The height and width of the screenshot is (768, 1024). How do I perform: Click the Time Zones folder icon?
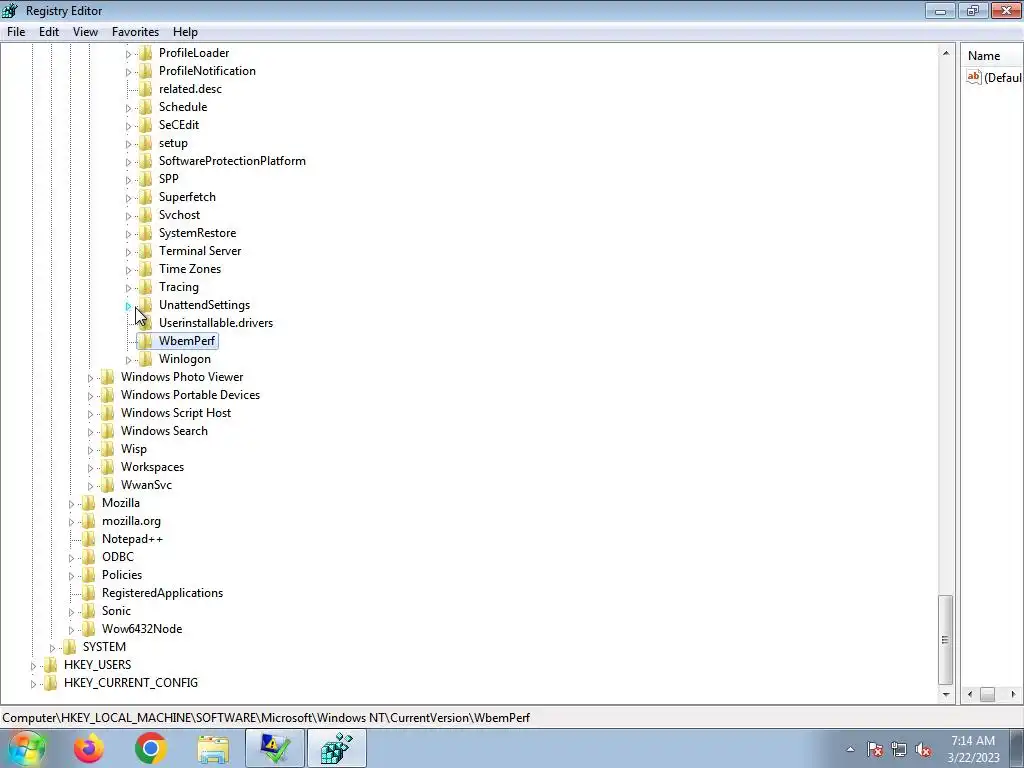(x=146, y=269)
